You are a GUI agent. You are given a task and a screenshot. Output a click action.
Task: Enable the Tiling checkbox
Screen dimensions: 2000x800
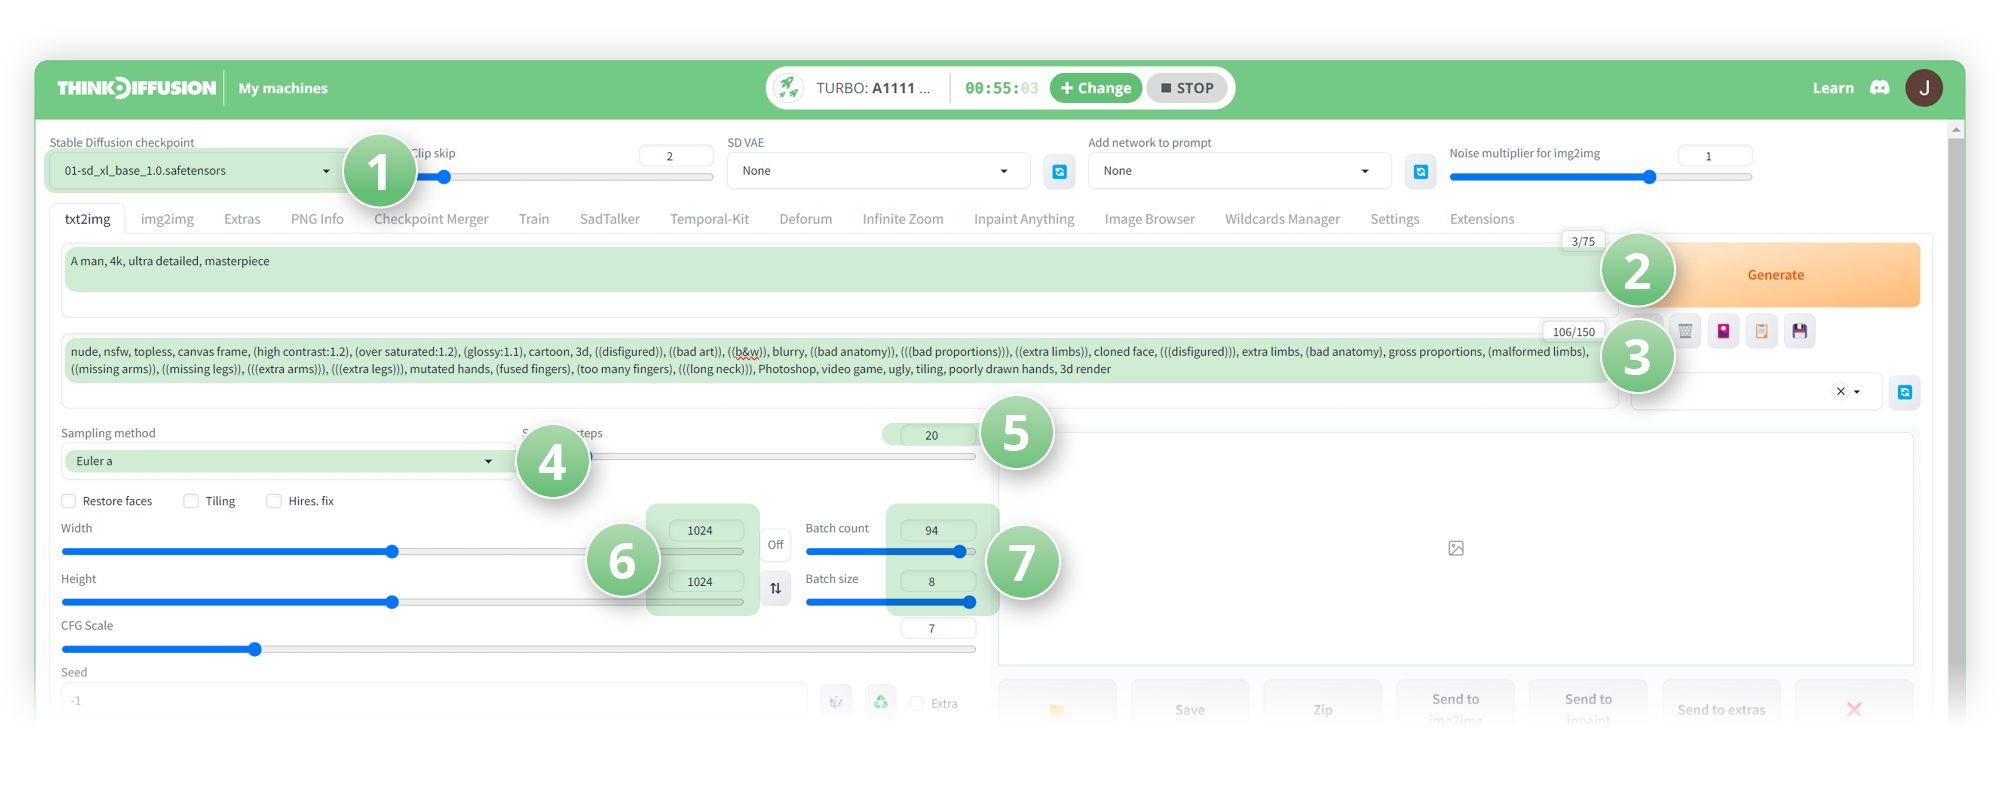(x=191, y=501)
